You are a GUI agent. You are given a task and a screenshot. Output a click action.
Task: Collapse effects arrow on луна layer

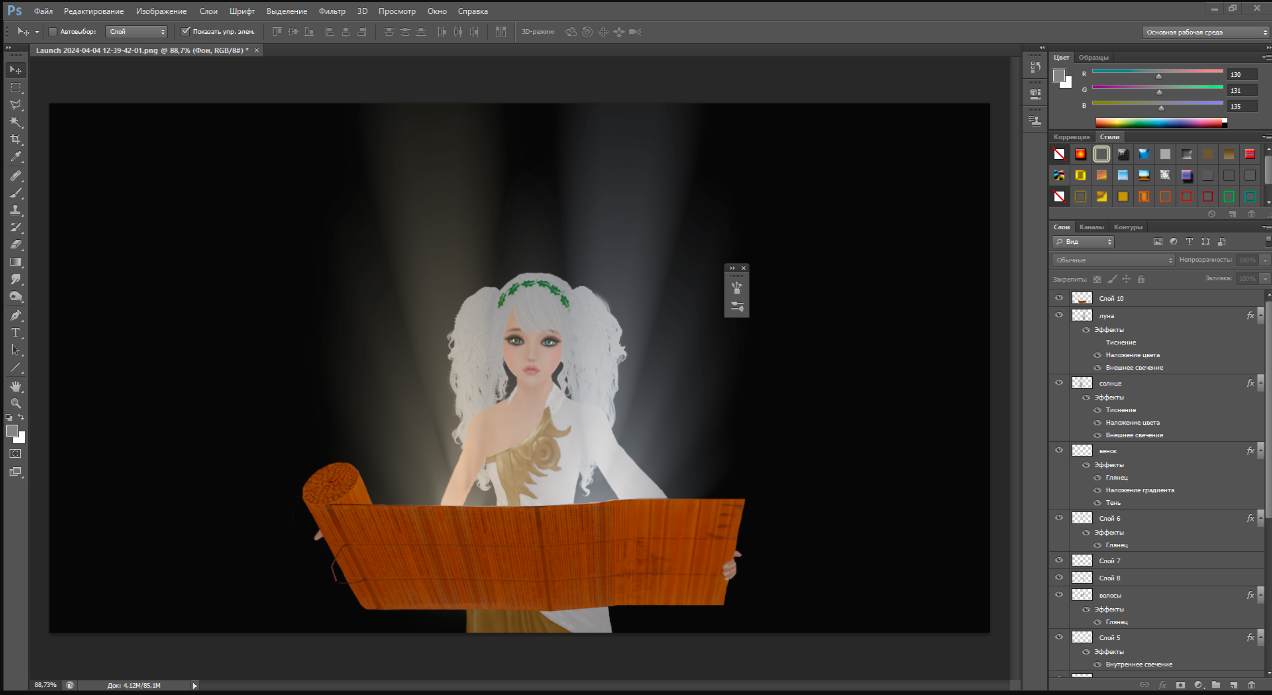[x=1260, y=315]
